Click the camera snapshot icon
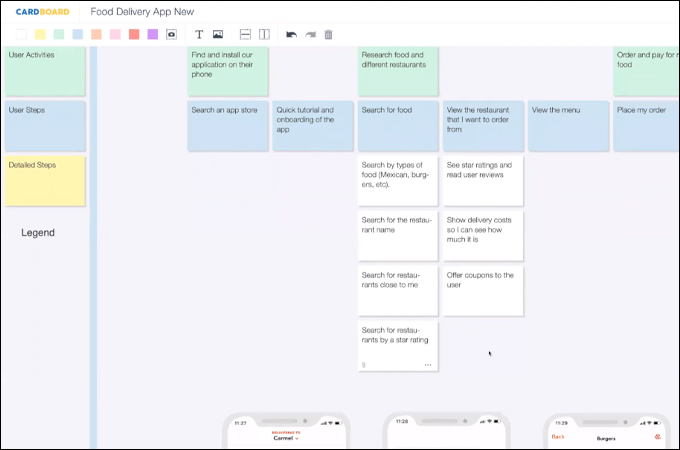 click(x=171, y=34)
